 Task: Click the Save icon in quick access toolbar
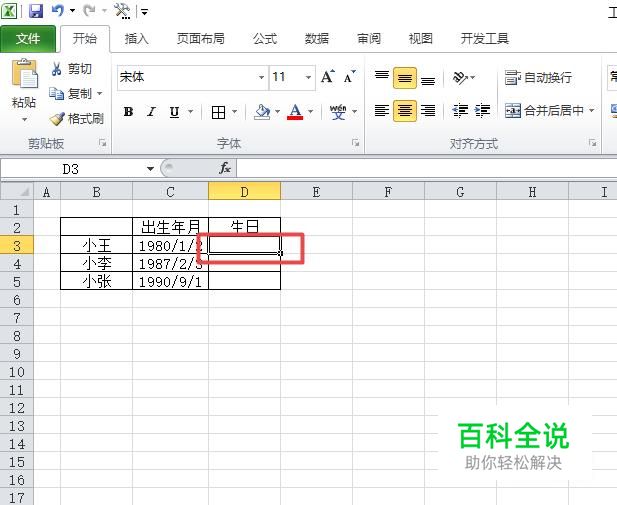(36, 11)
